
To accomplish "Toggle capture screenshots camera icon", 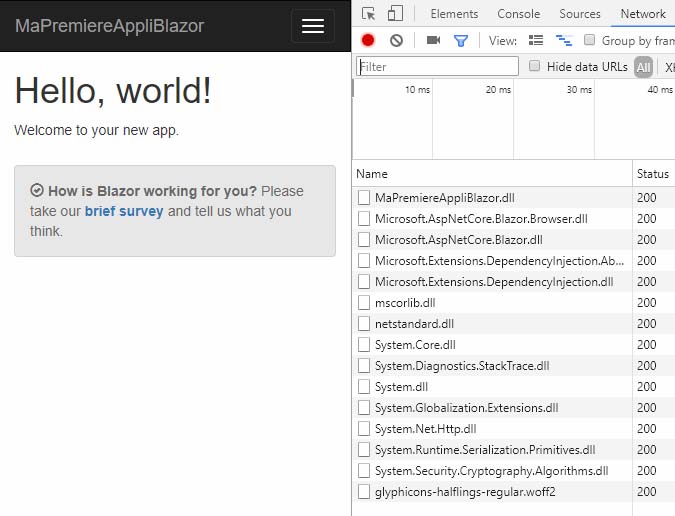I will [433, 40].
